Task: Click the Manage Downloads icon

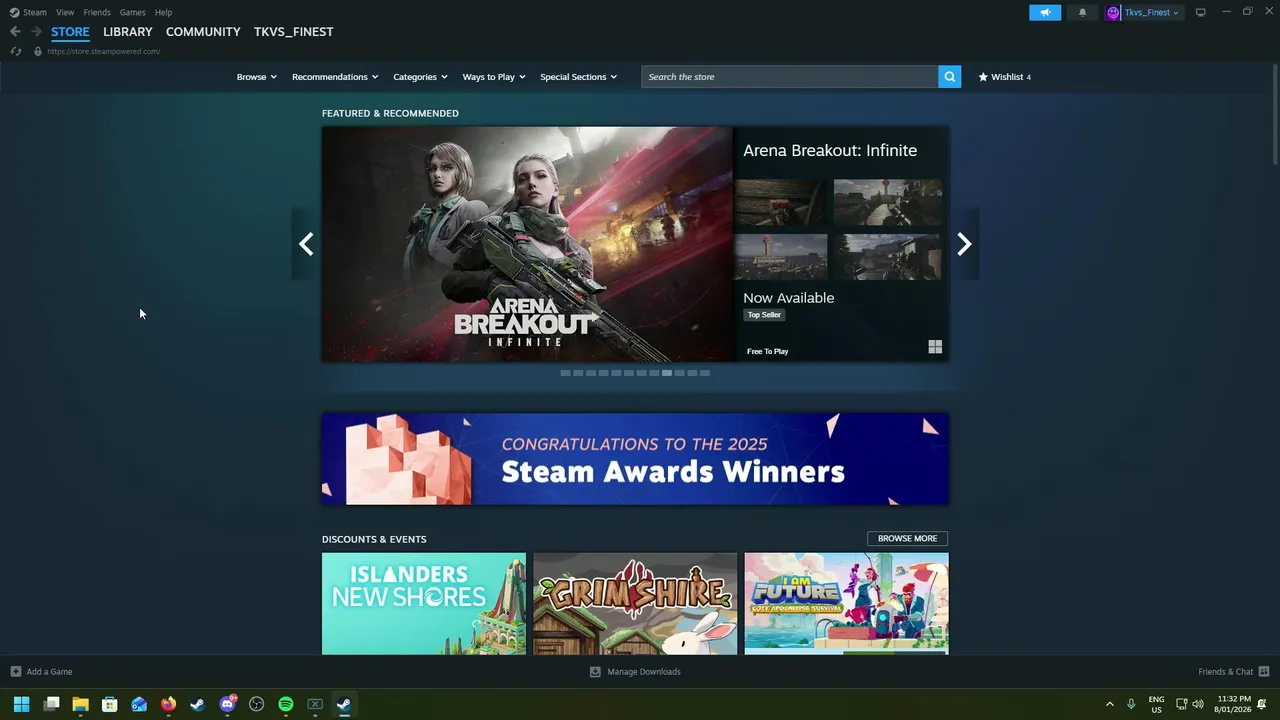Action: click(595, 672)
